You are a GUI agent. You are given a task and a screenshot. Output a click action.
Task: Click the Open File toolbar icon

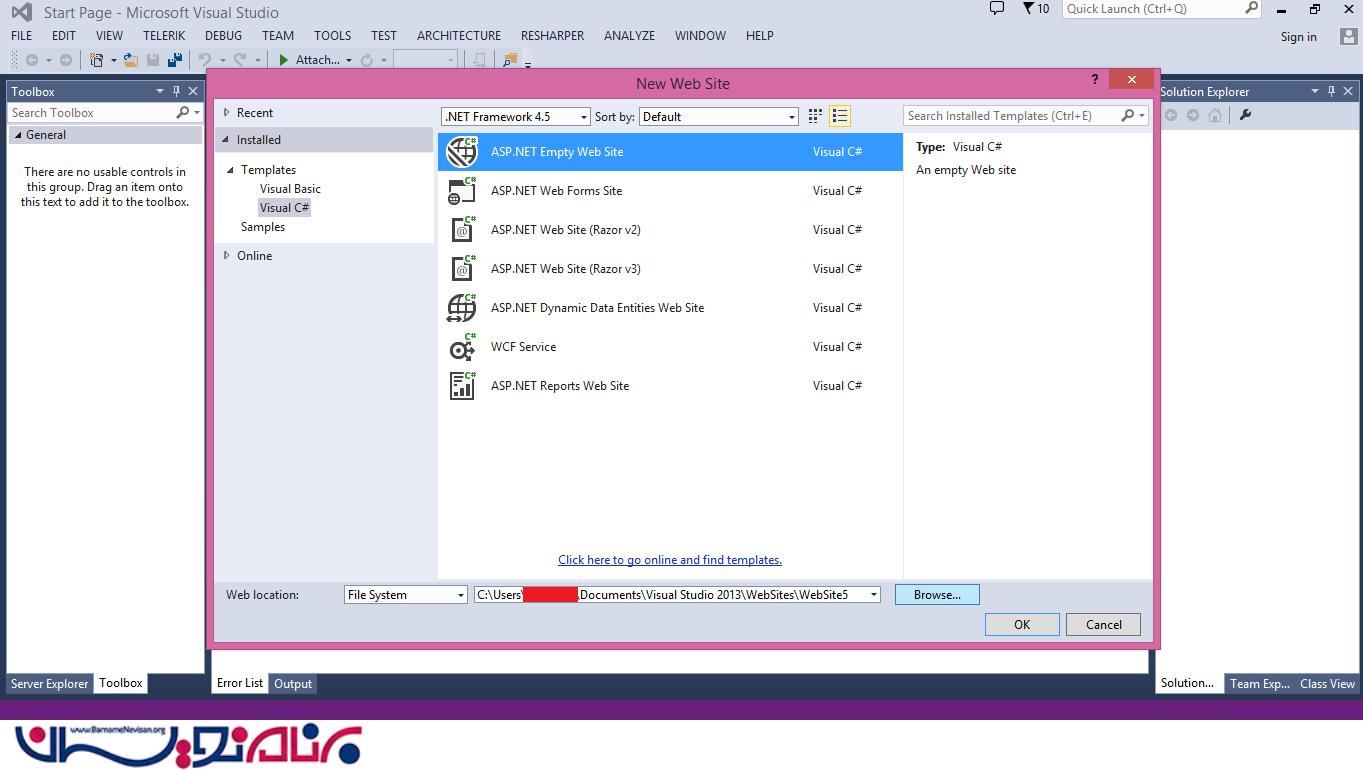click(x=131, y=60)
